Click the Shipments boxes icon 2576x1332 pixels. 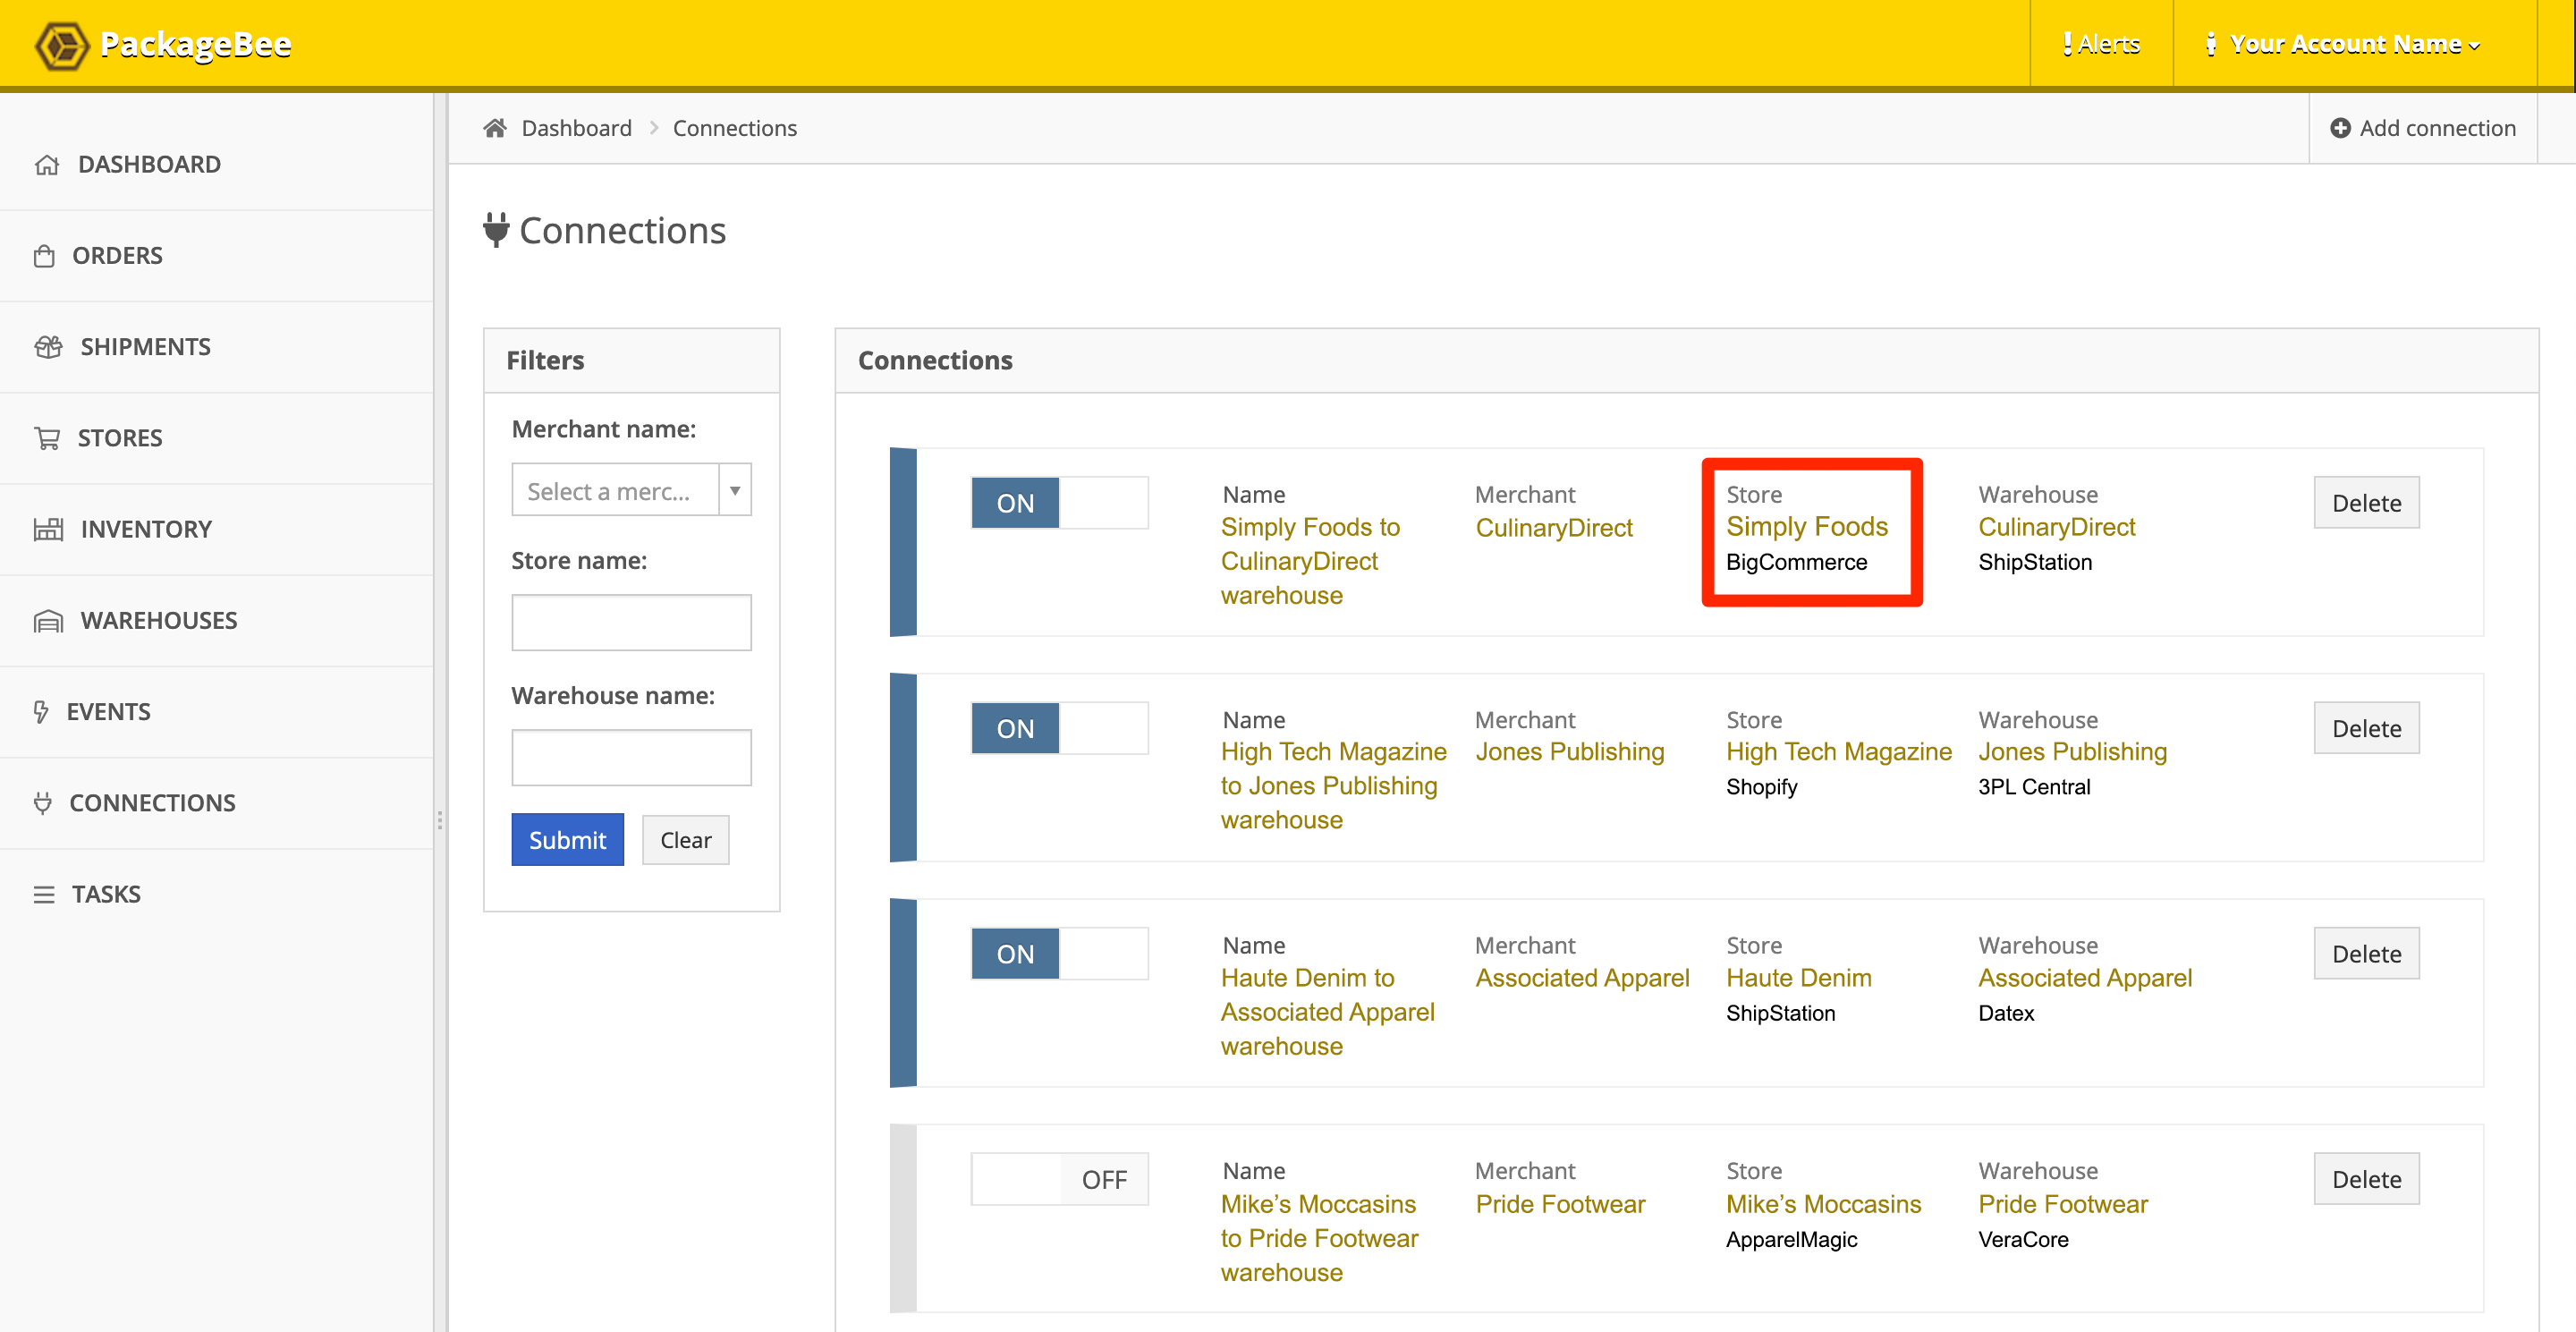point(48,347)
